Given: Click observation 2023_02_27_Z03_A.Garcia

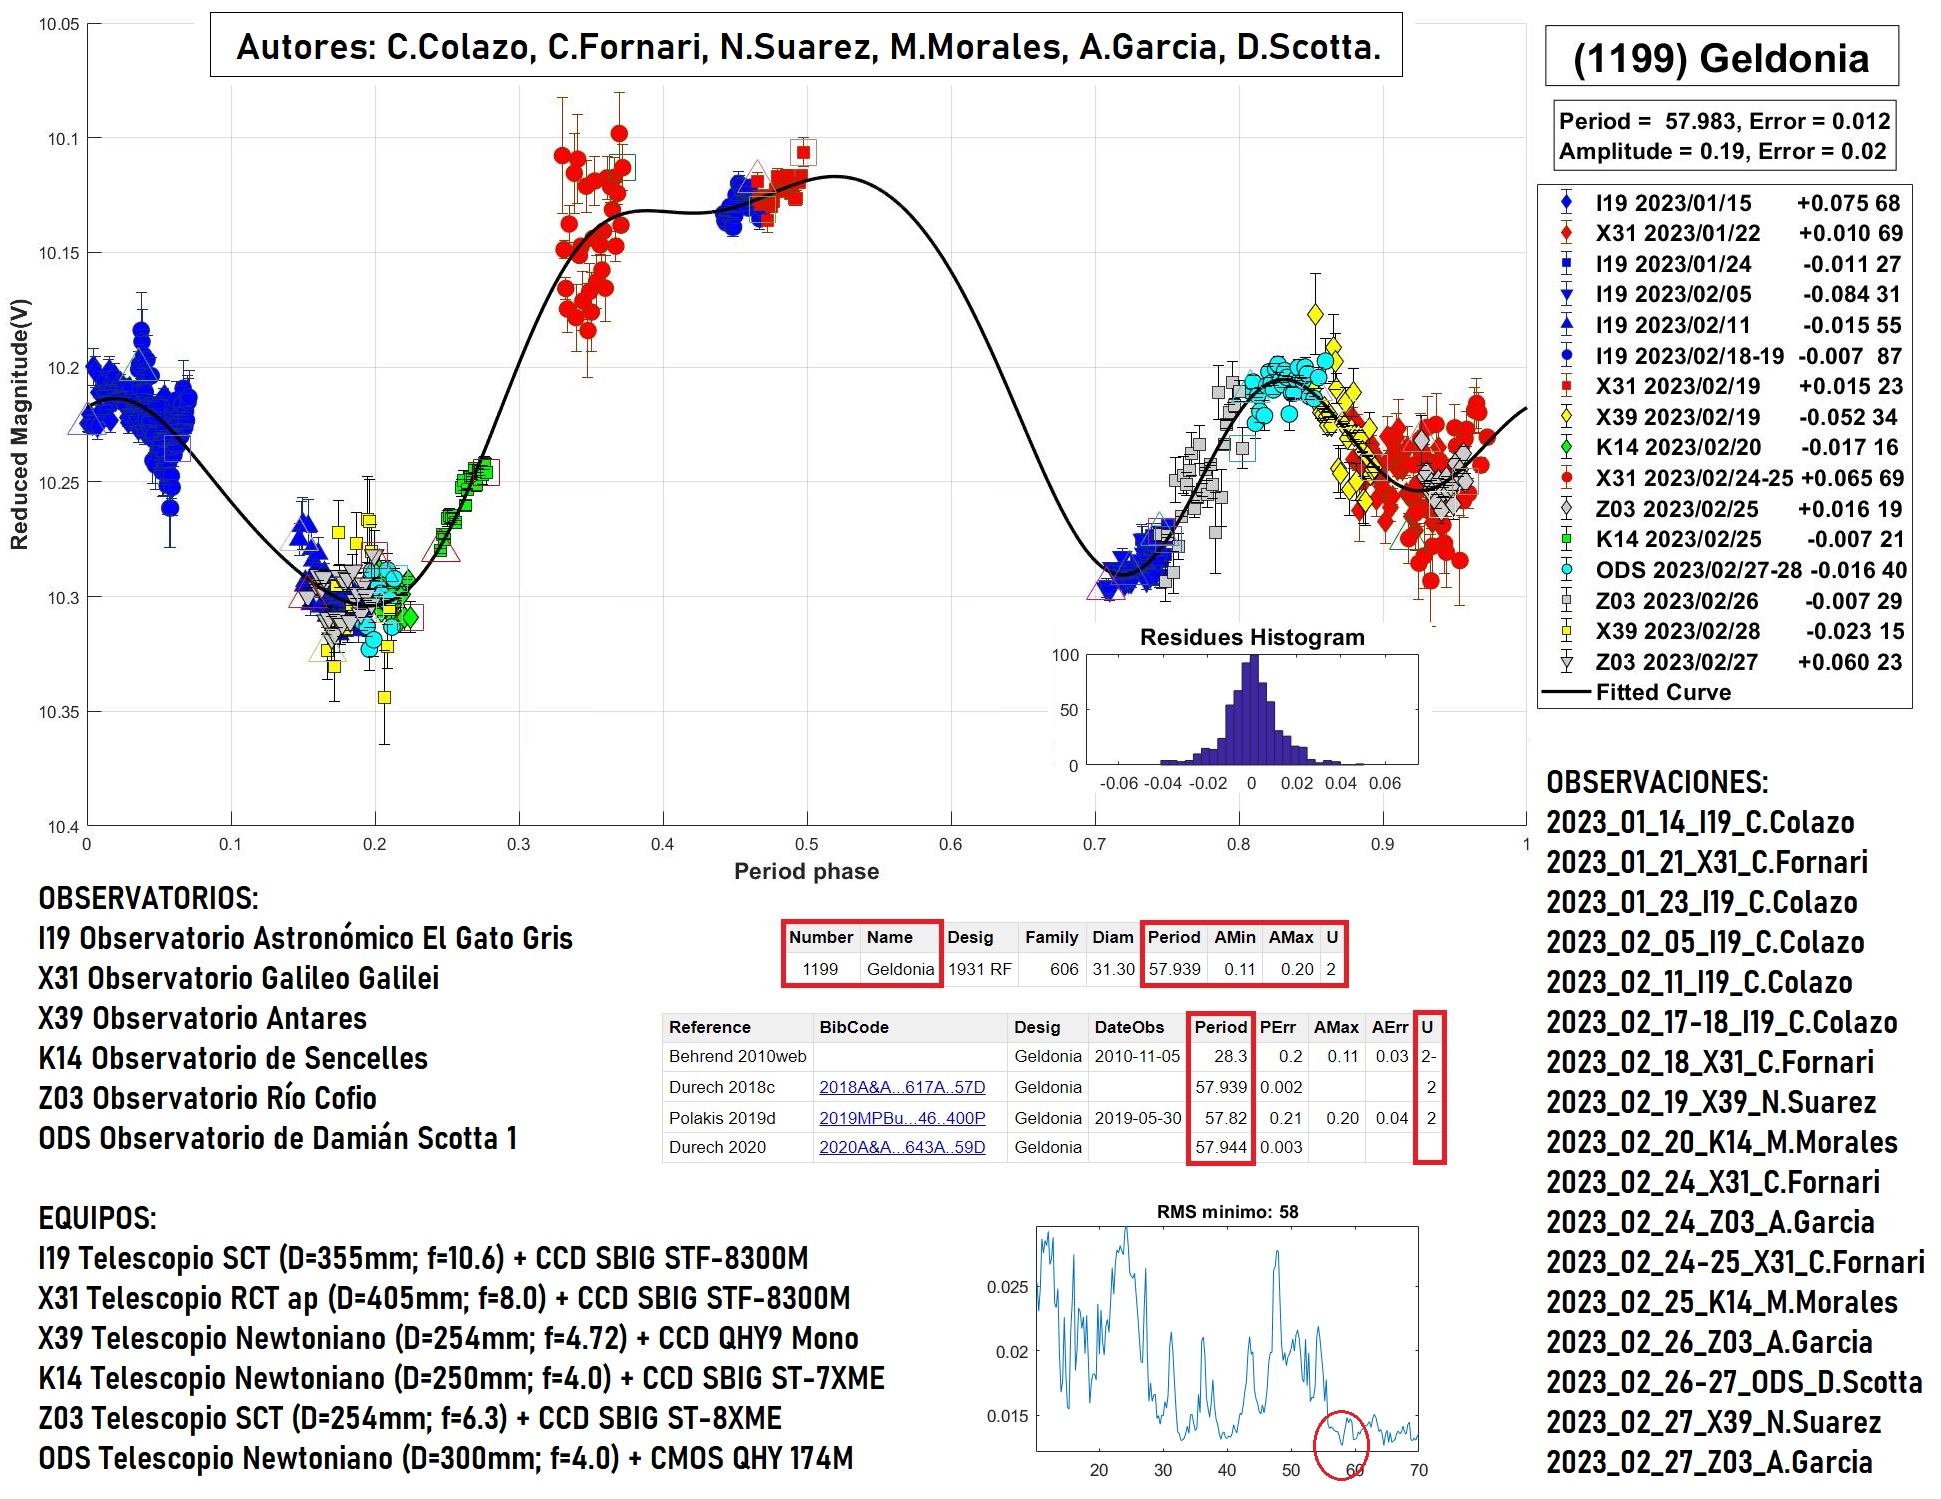Looking at the screenshot, I should 1710,1462.
